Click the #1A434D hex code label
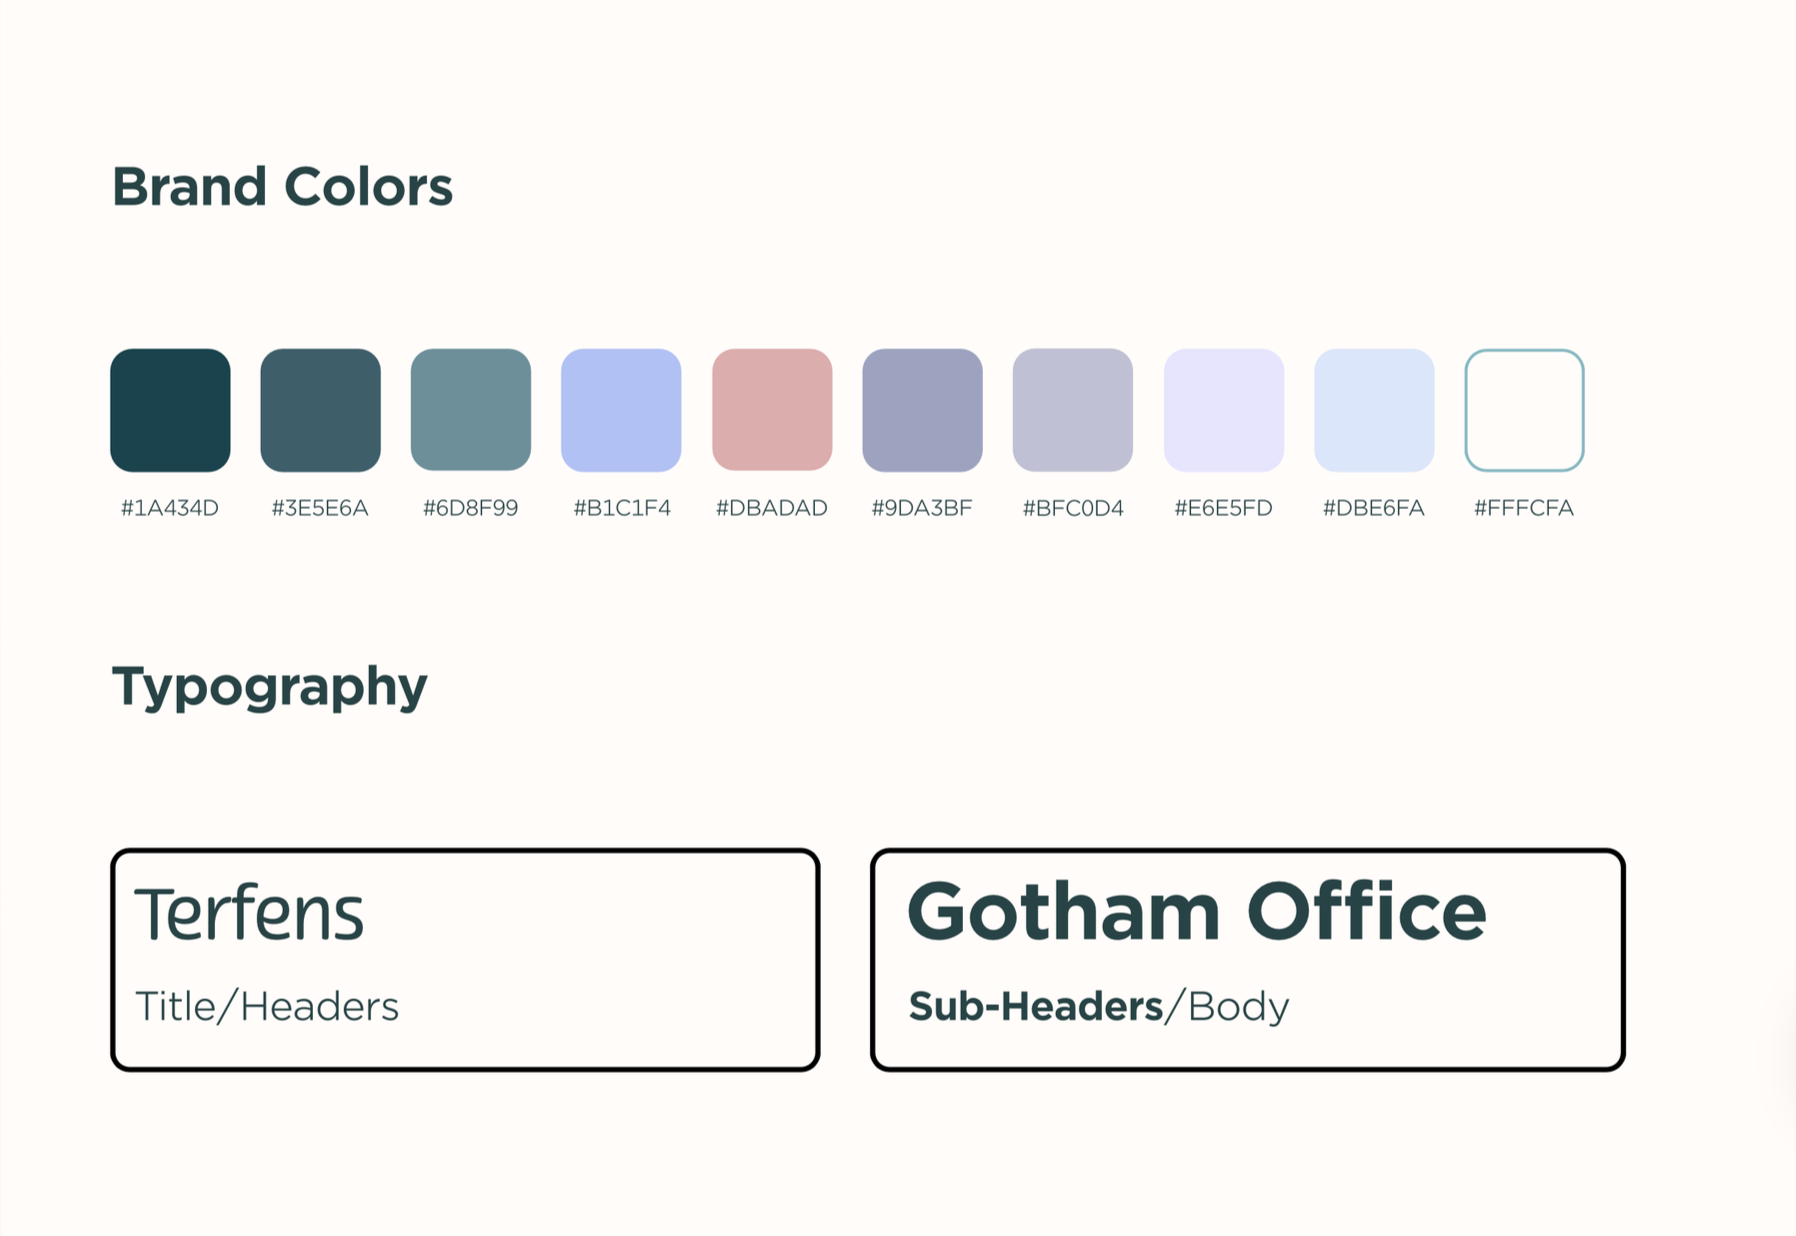 170,508
